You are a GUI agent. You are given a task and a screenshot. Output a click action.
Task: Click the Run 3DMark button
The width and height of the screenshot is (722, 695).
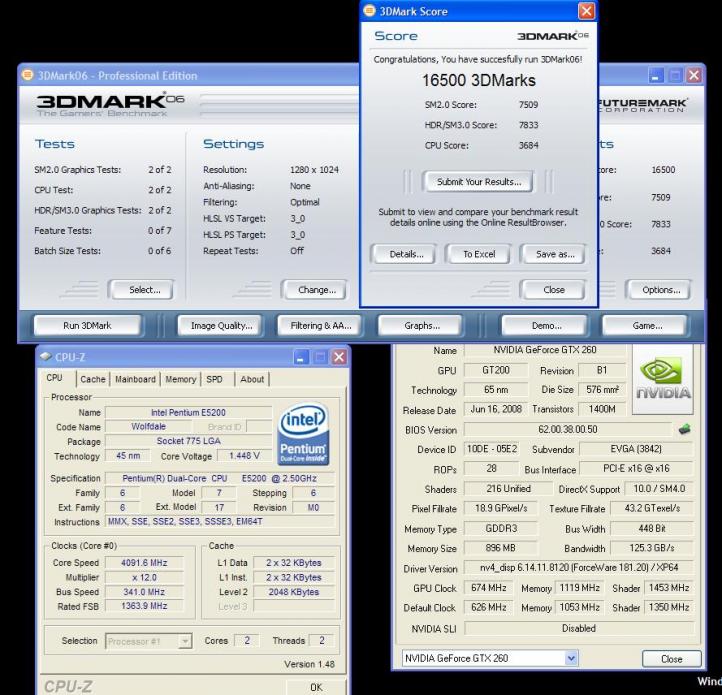pyautogui.click(x=87, y=325)
